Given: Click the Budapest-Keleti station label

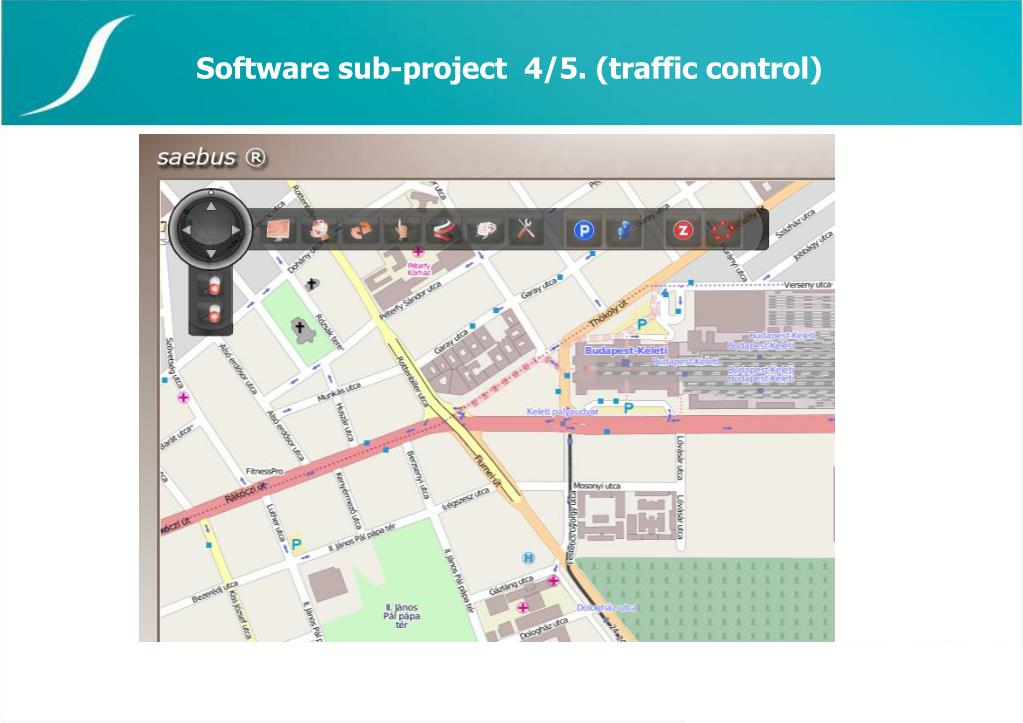Looking at the screenshot, I should 626,350.
